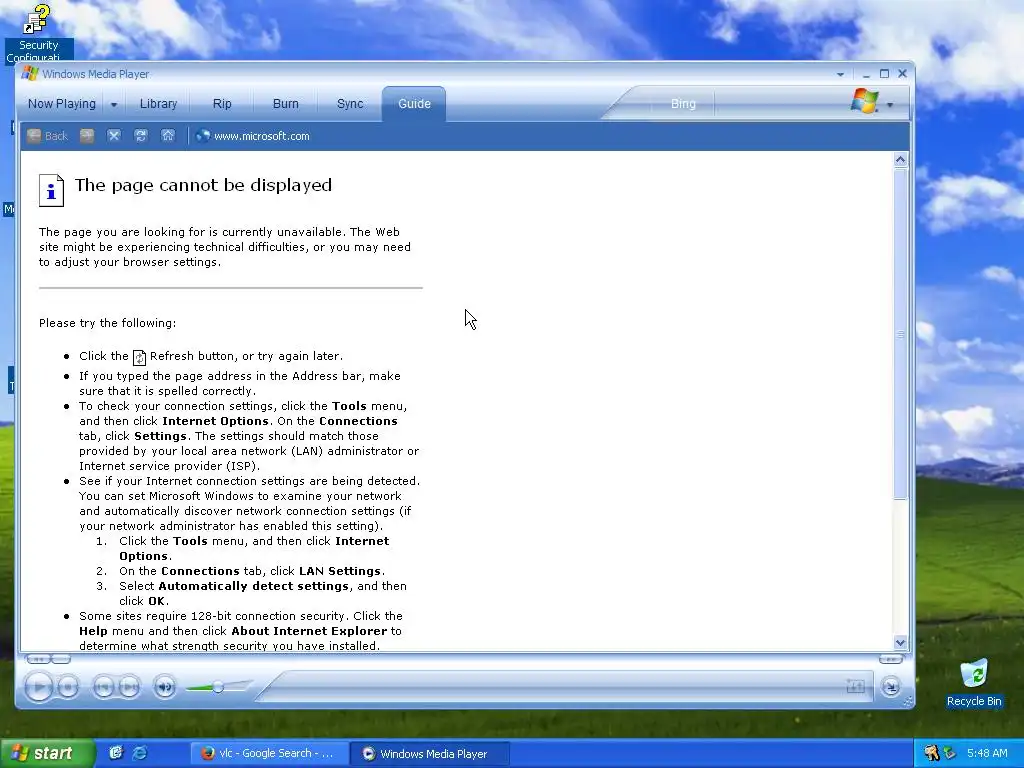Switch to the Rip tab
The width and height of the screenshot is (1024, 768).
click(222, 104)
